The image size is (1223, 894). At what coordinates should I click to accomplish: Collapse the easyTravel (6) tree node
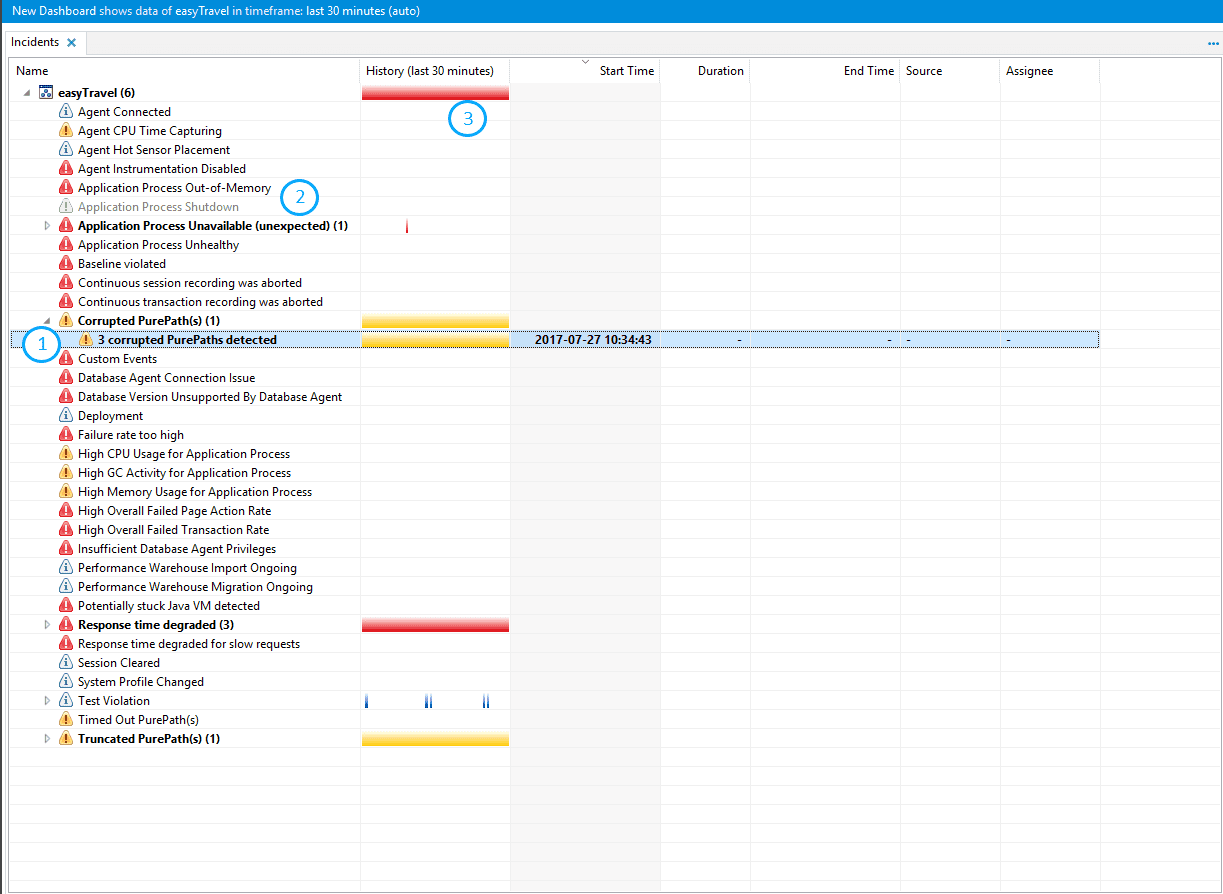coord(27,93)
